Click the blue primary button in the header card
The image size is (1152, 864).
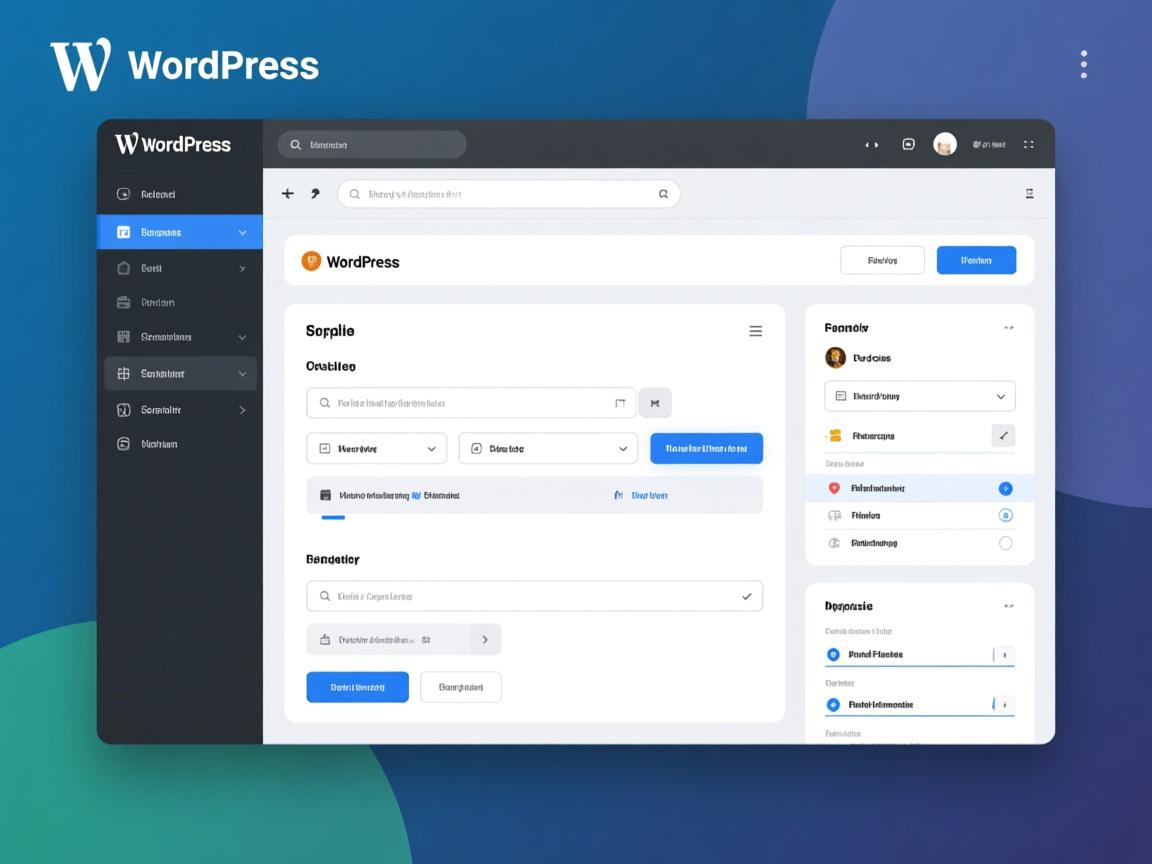(976, 259)
